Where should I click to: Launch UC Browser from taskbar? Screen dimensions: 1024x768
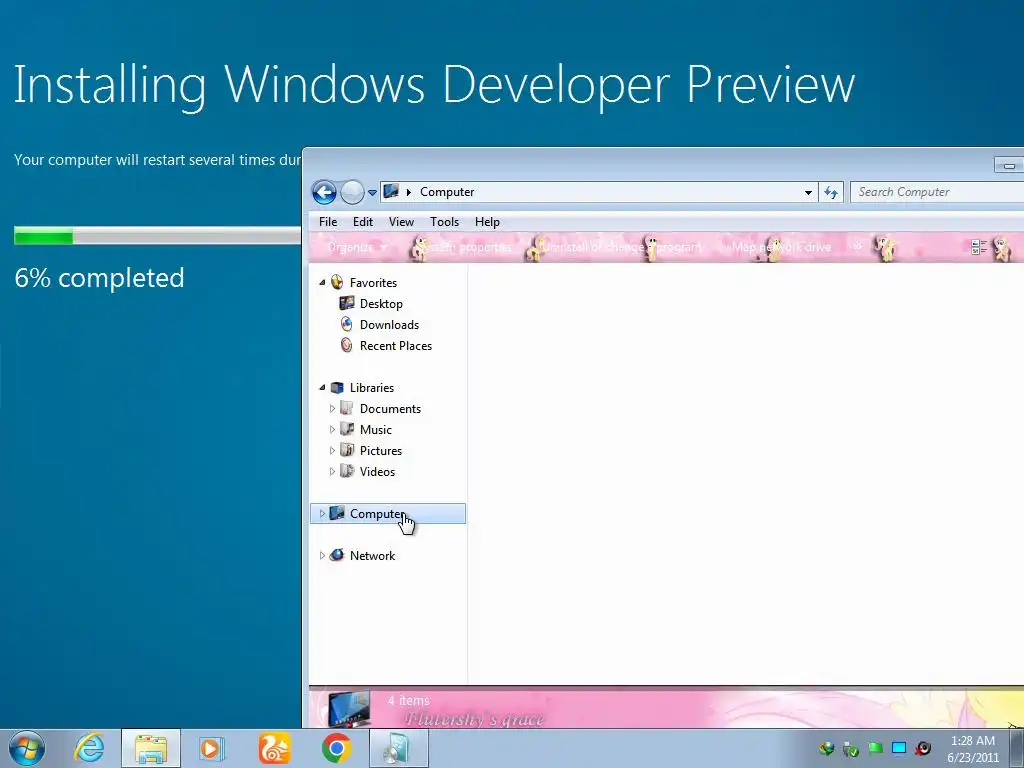(x=274, y=748)
